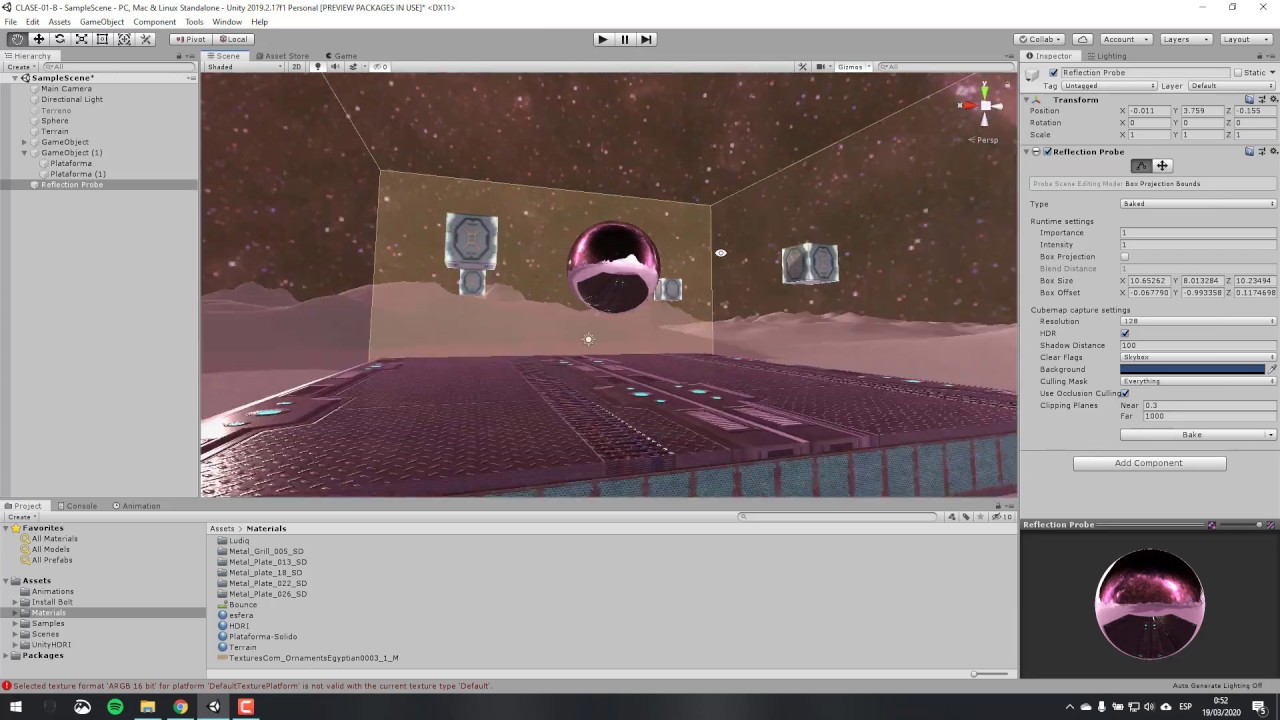Activate the box projection bounds edit button

pos(1141,166)
